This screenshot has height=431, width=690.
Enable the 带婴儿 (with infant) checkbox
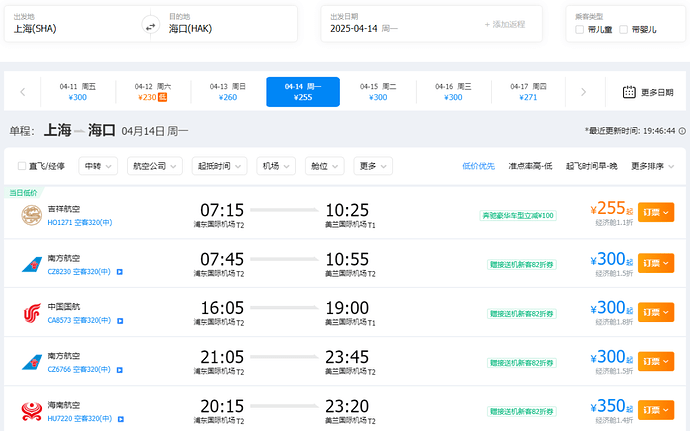point(624,30)
